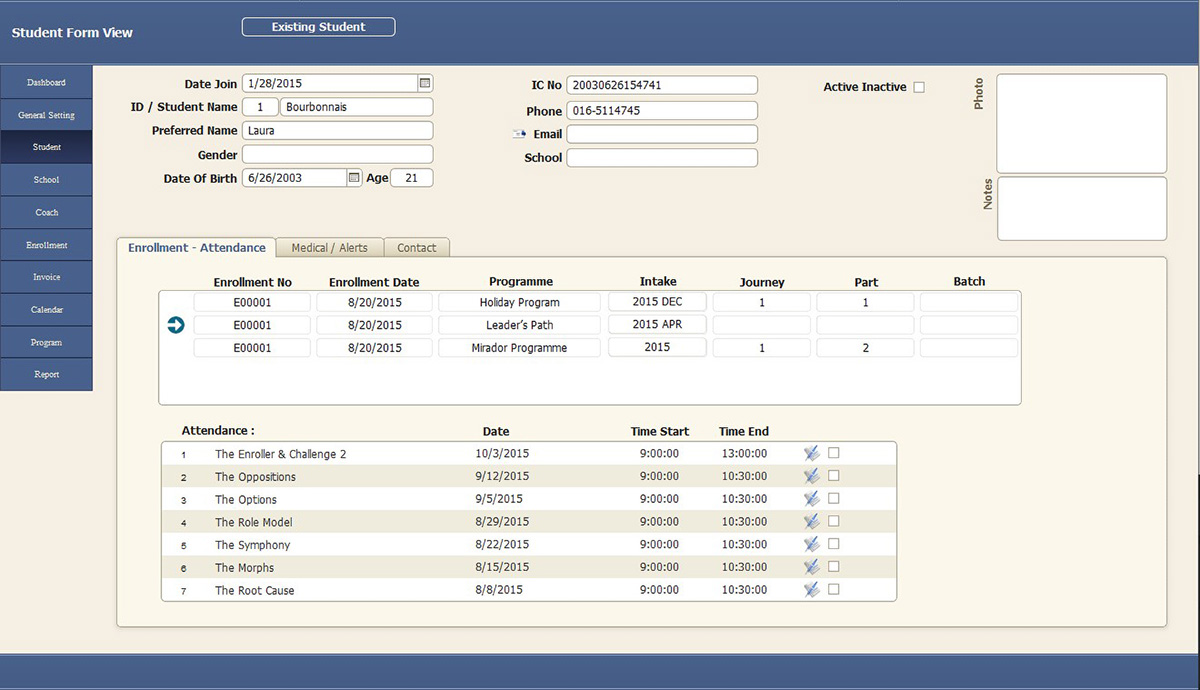The image size is (1200, 690).
Task: Click the Existing Student button
Action: coord(318,27)
